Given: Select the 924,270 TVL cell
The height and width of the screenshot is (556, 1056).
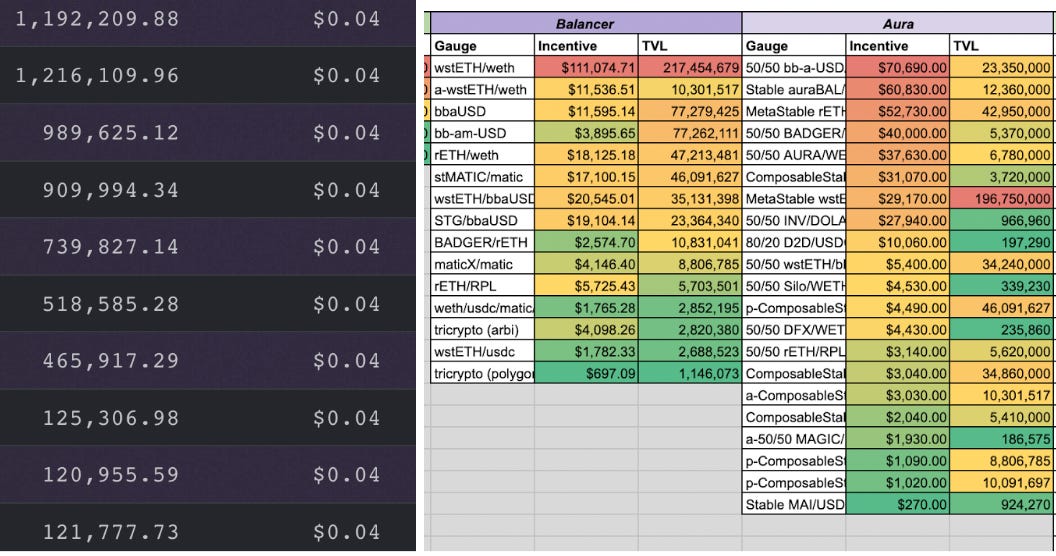Looking at the screenshot, I should (x=1002, y=504).
